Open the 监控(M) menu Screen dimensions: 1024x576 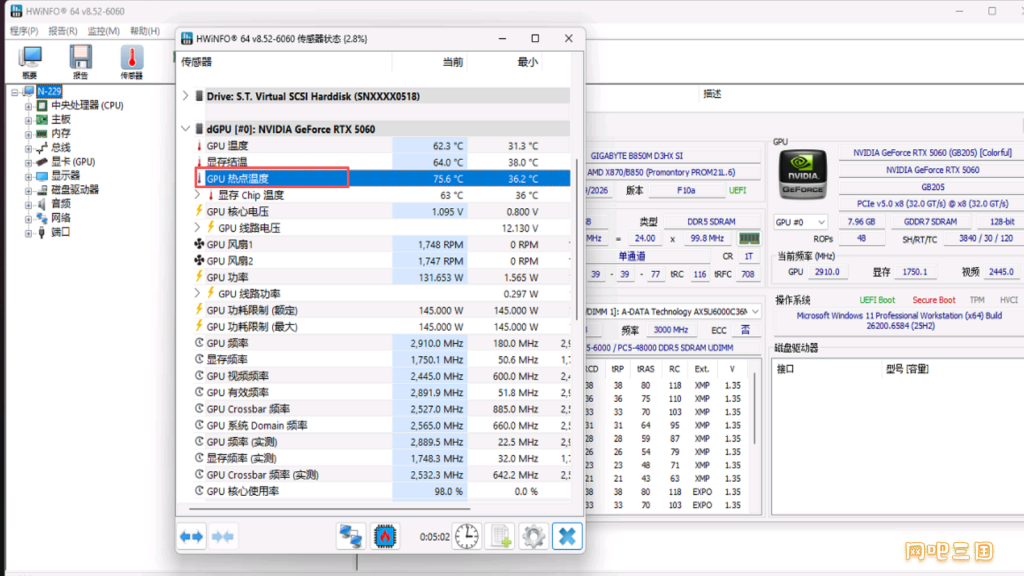point(104,31)
